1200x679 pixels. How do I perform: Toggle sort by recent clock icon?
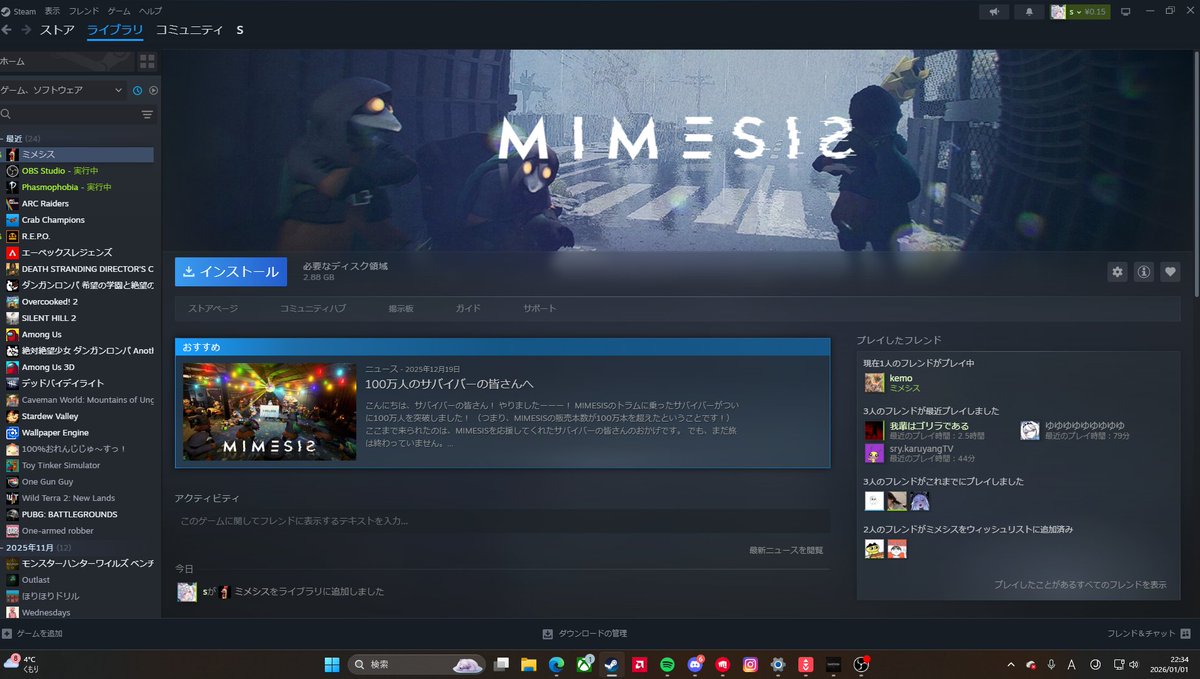click(137, 90)
